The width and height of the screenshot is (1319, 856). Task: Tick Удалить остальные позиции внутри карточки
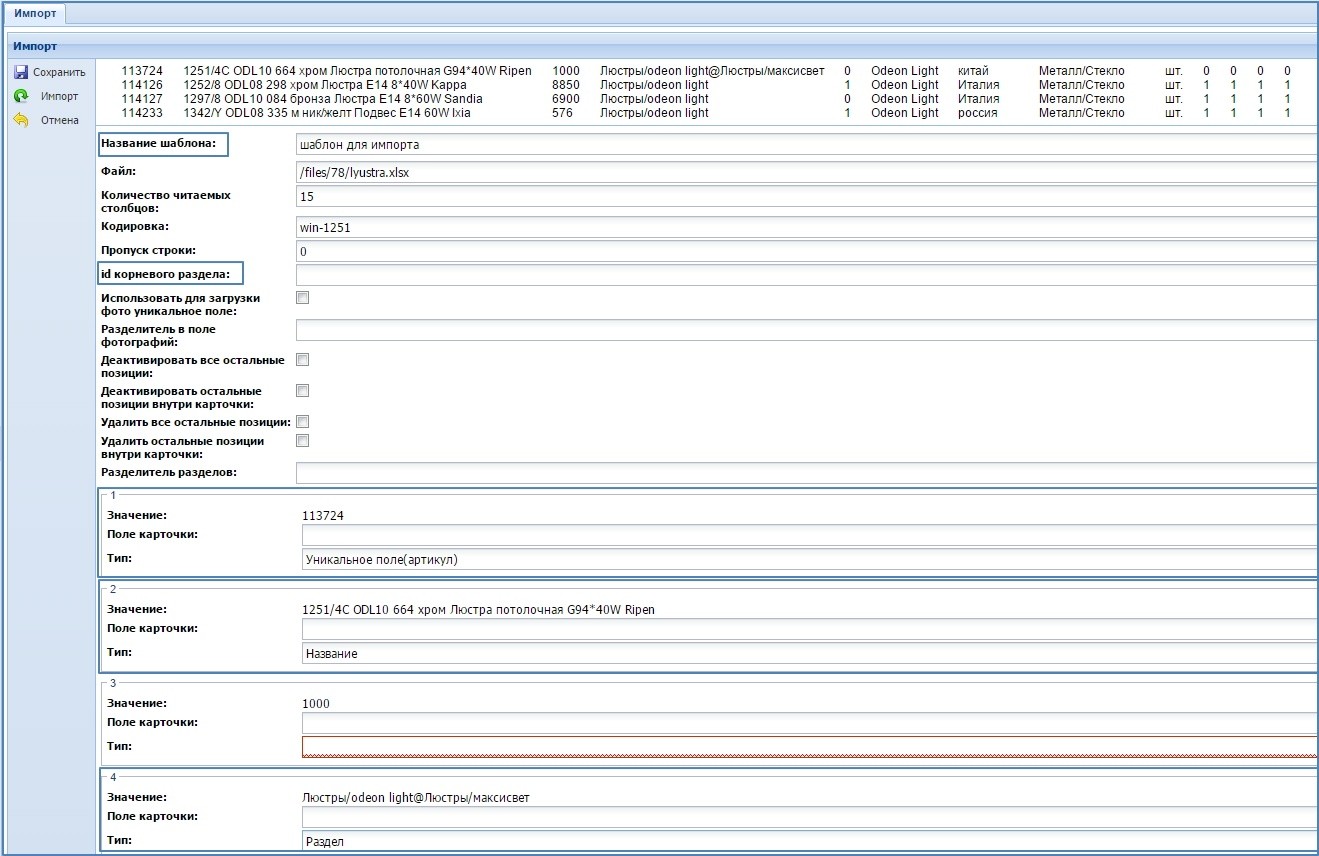tap(303, 441)
